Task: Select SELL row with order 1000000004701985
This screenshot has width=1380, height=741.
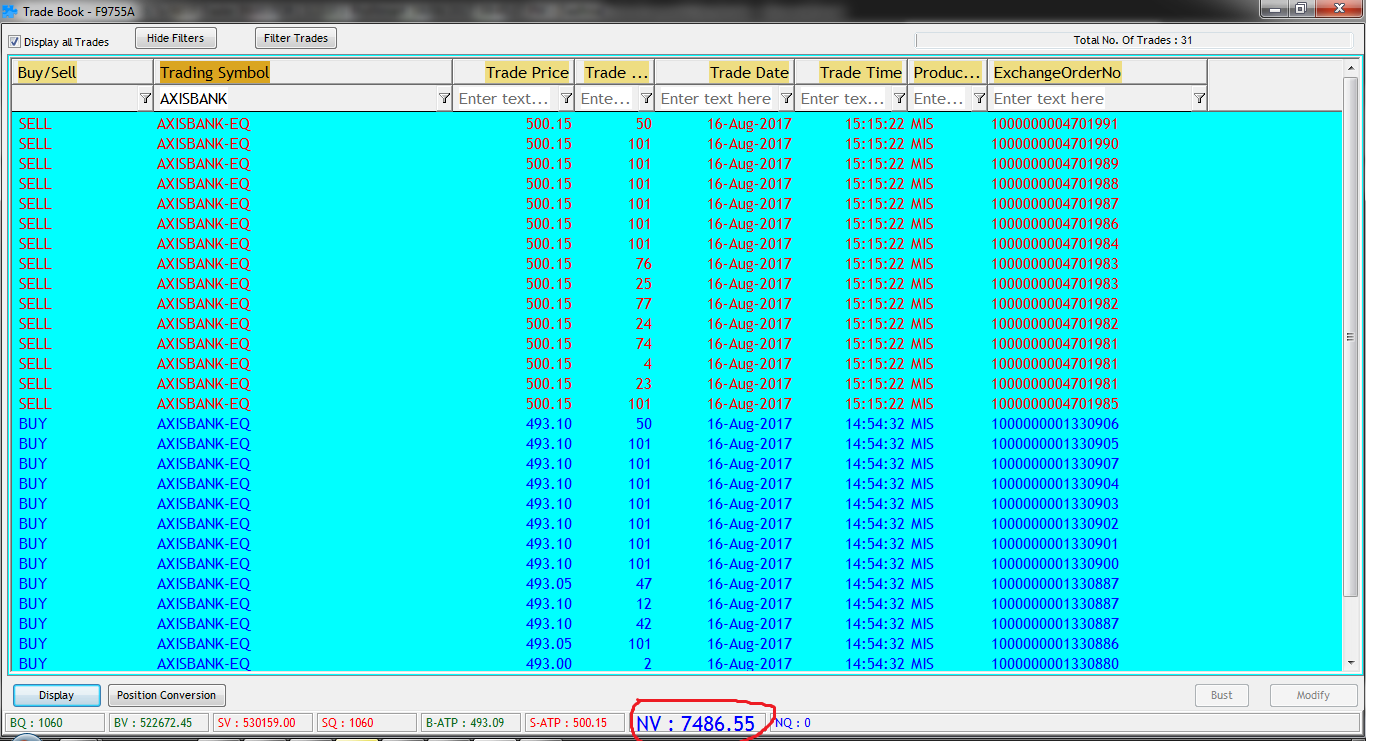Action: (676, 404)
